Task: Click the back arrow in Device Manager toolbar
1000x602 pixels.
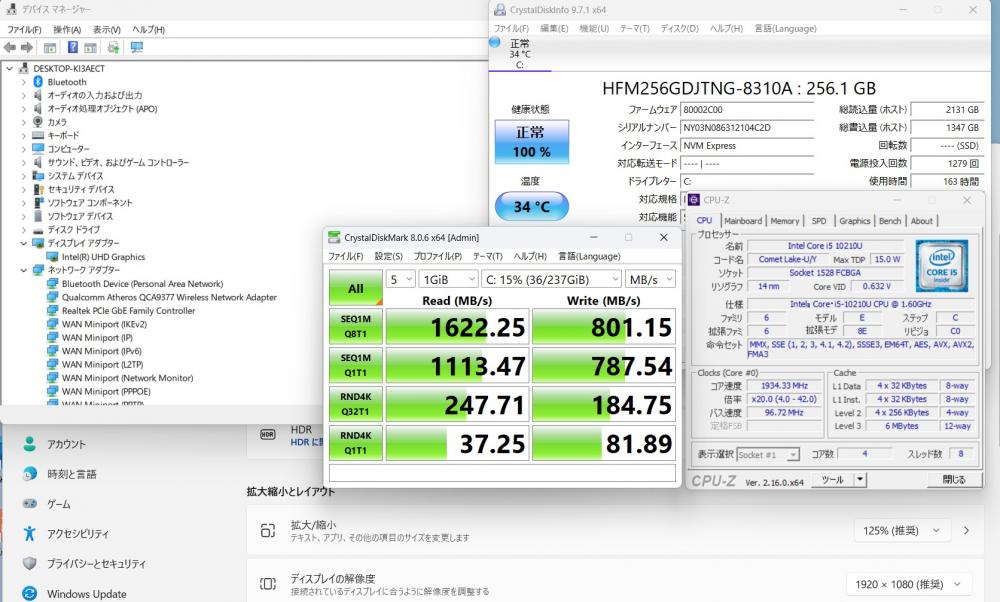Action: click(x=10, y=47)
